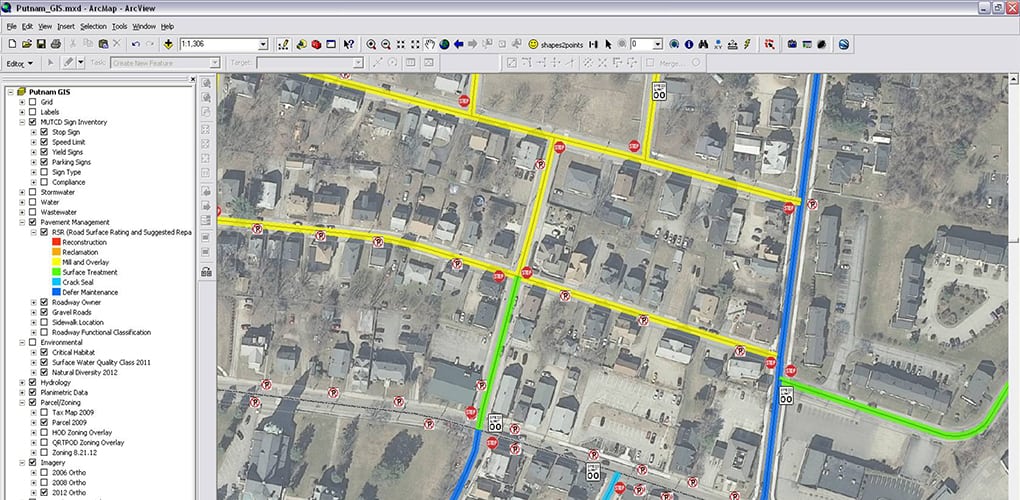Image resolution: width=1020 pixels, height=500 pixels.
Task: Click the Fixed Zoom In arrows icon
Action: (x=401, y=44)
